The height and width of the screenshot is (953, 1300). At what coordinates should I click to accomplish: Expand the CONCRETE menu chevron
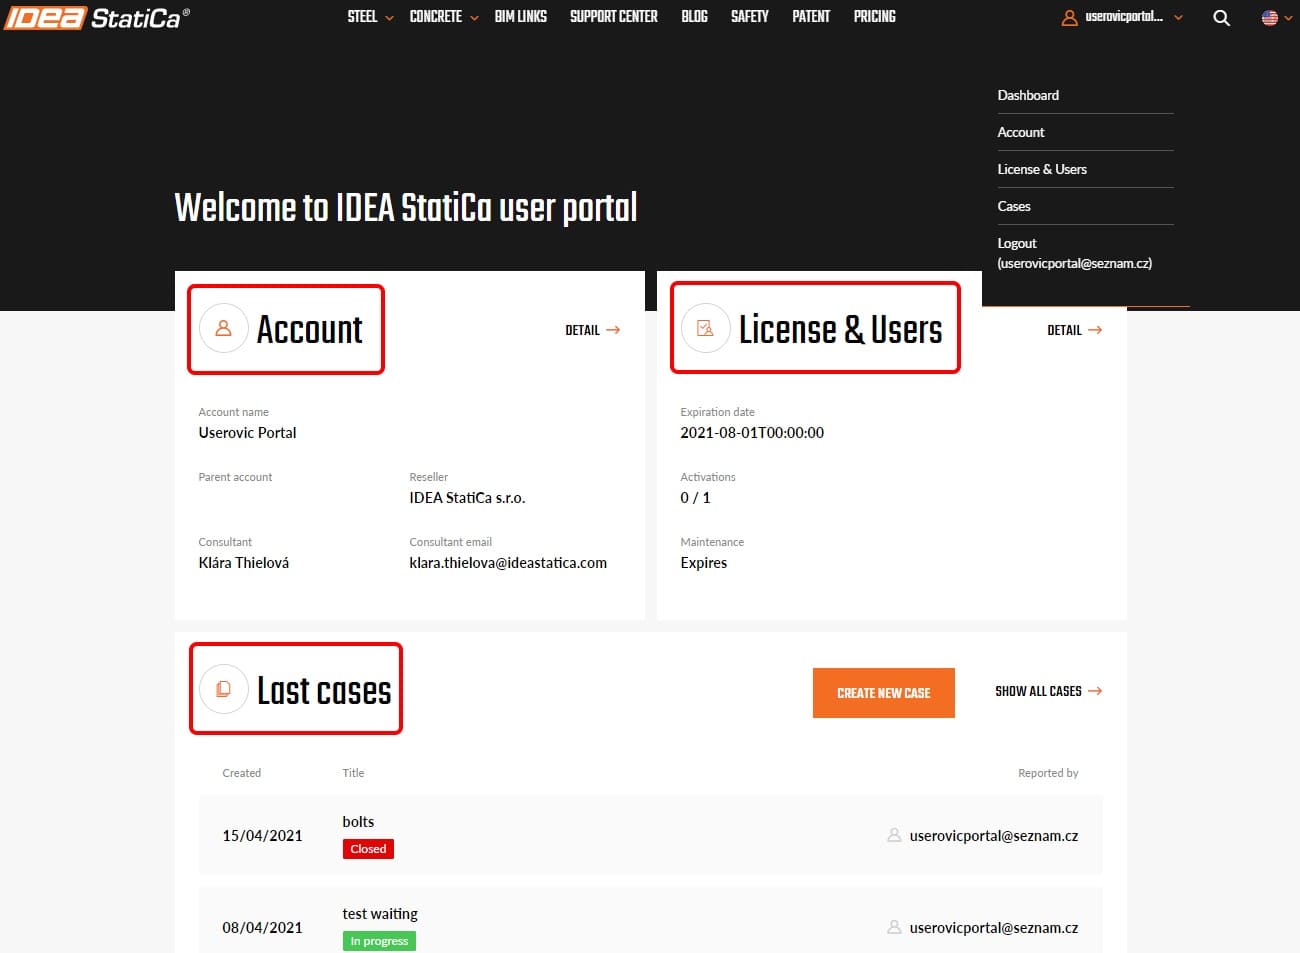click(474, 18)
